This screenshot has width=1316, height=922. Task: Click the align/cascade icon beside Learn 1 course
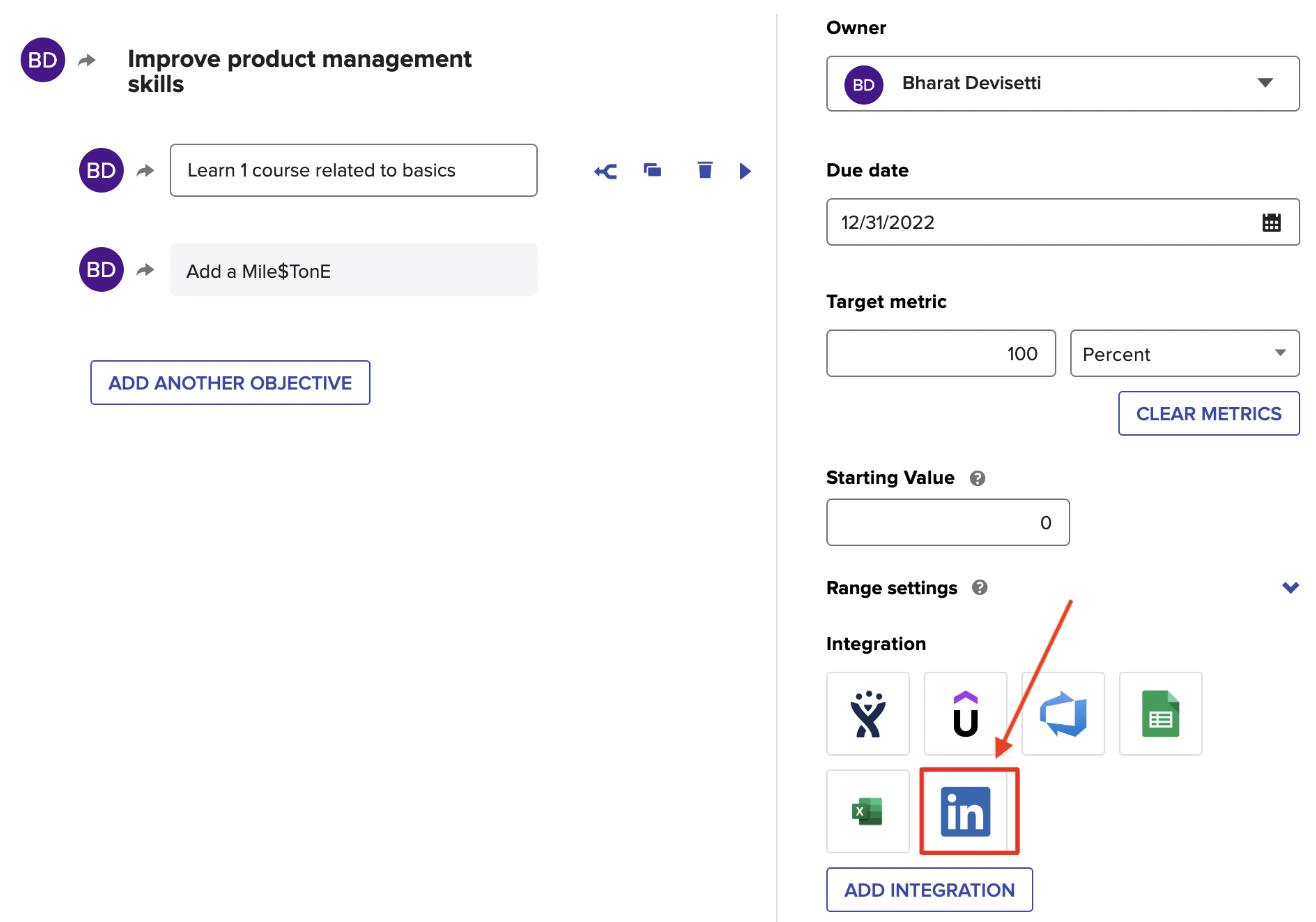point(606,171)
